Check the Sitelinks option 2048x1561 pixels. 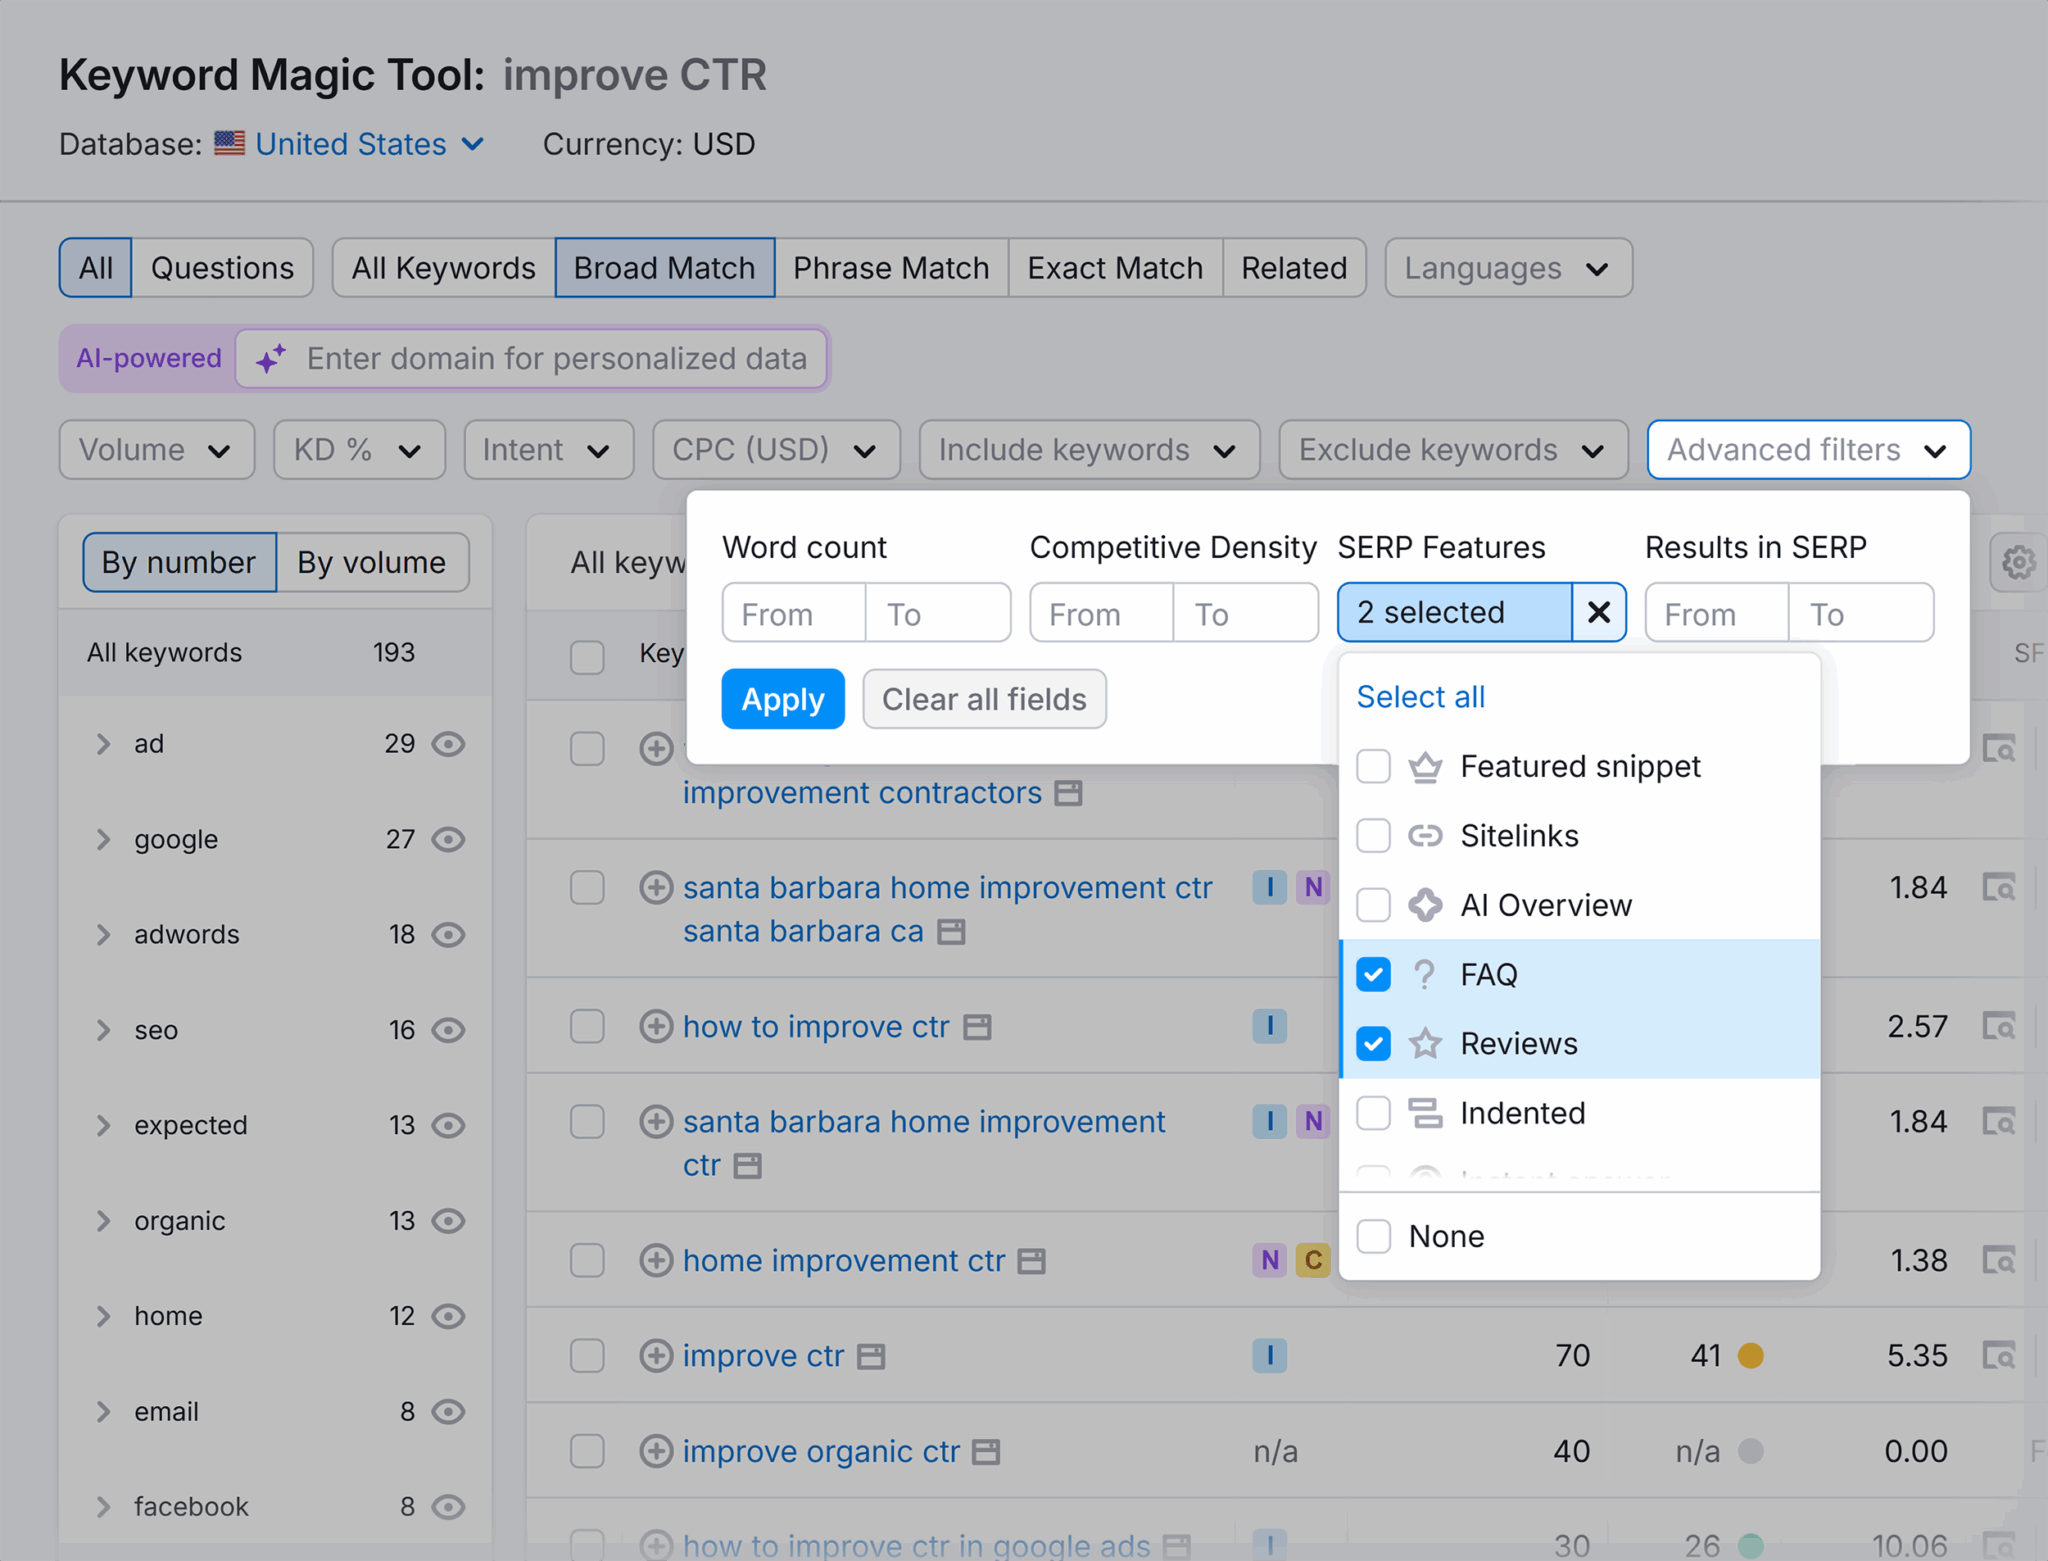tap(1373, 836)
